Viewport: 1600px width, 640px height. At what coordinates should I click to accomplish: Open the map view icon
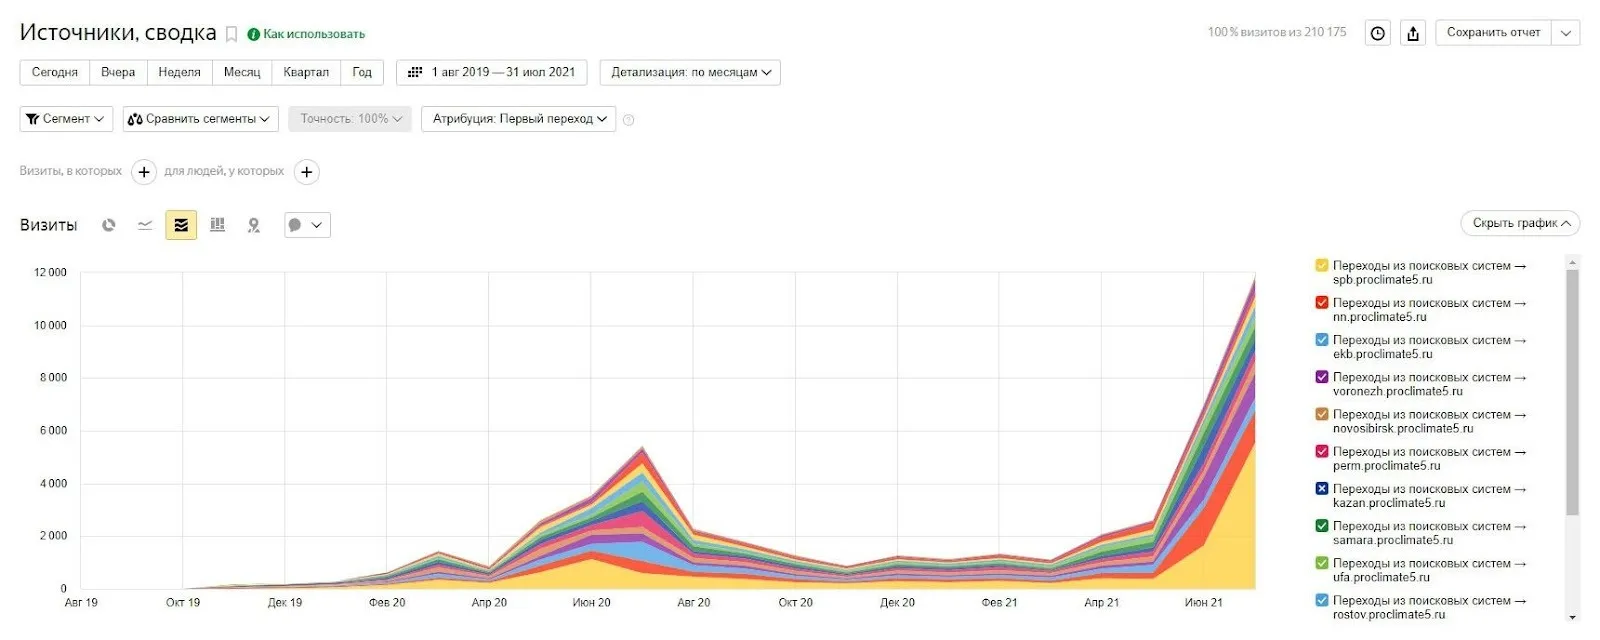pyautogui.click(x=254, y=225)
